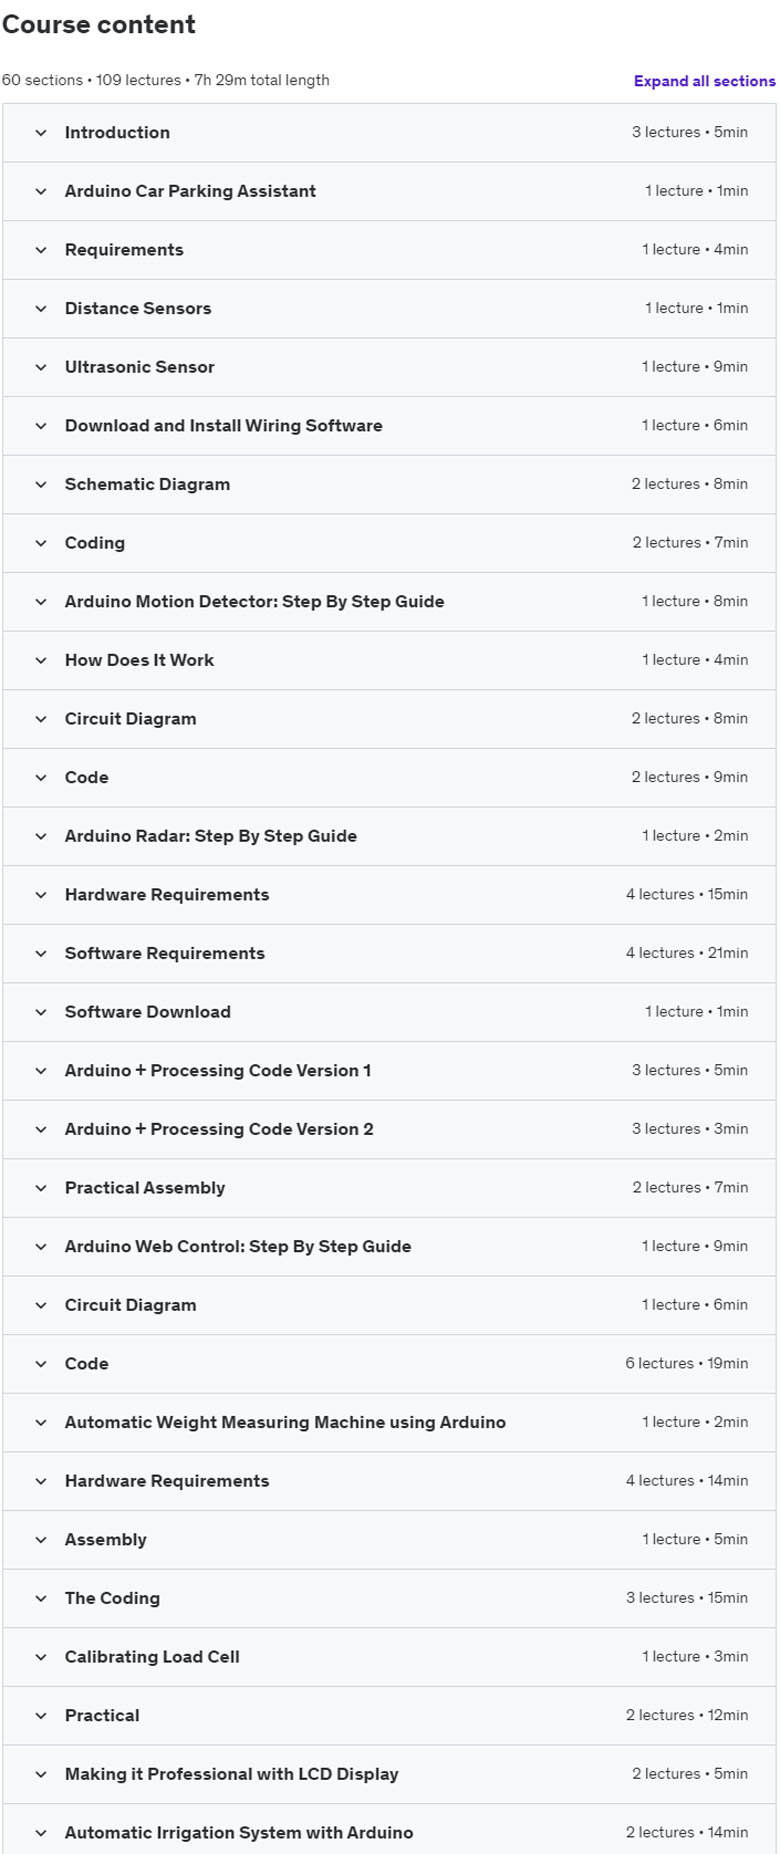The width and height of the screenshot is (780, 1854).
Task: Click chevron beside Calibrating Load Cell
Action: click(x=41, y=1657)
